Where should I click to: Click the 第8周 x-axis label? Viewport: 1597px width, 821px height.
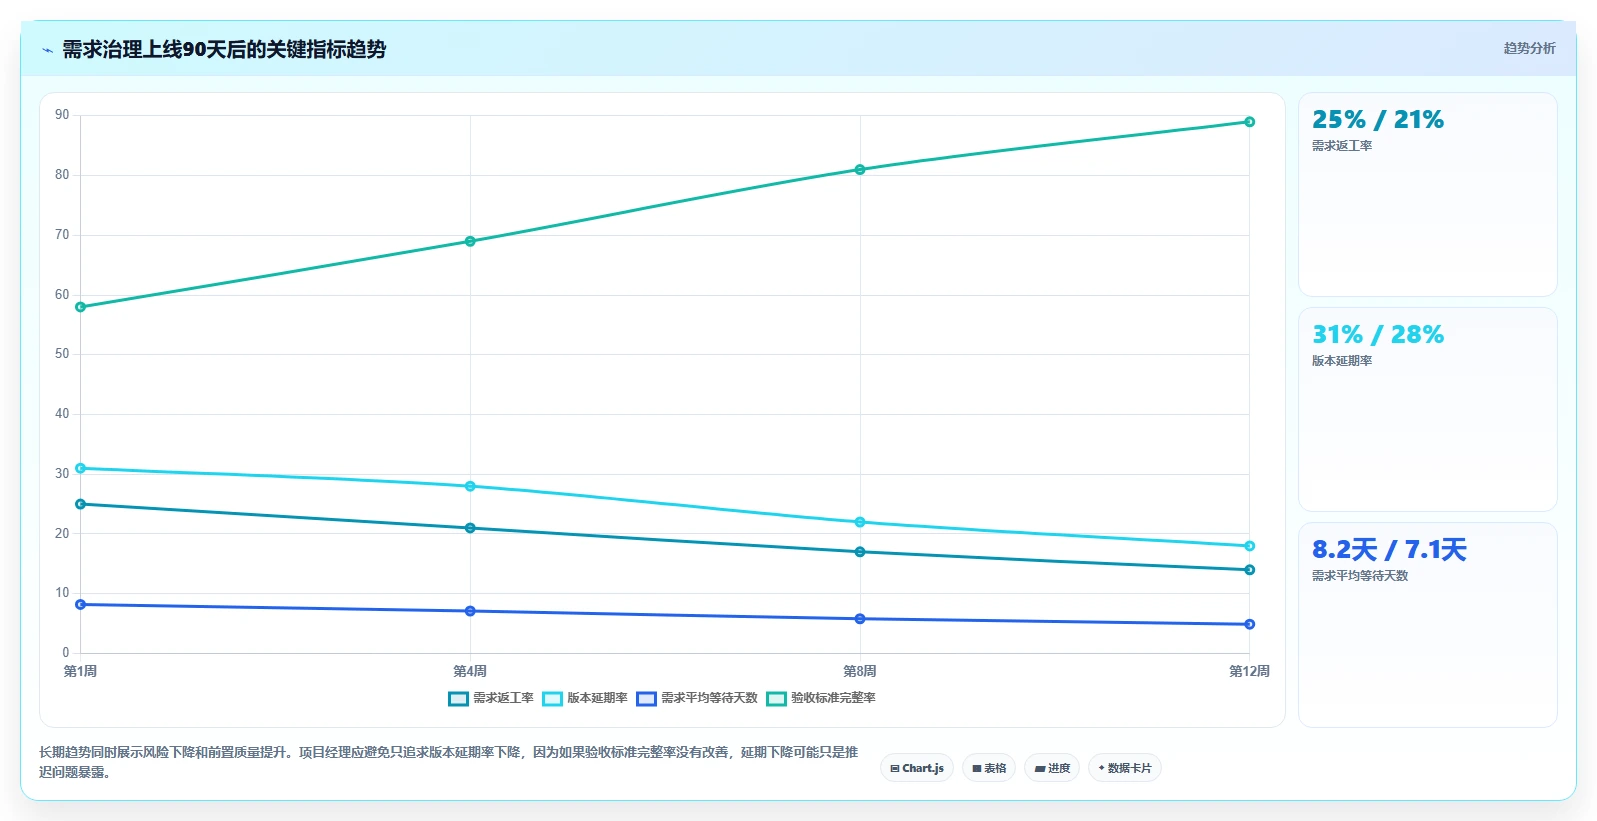tap(860, 671)
